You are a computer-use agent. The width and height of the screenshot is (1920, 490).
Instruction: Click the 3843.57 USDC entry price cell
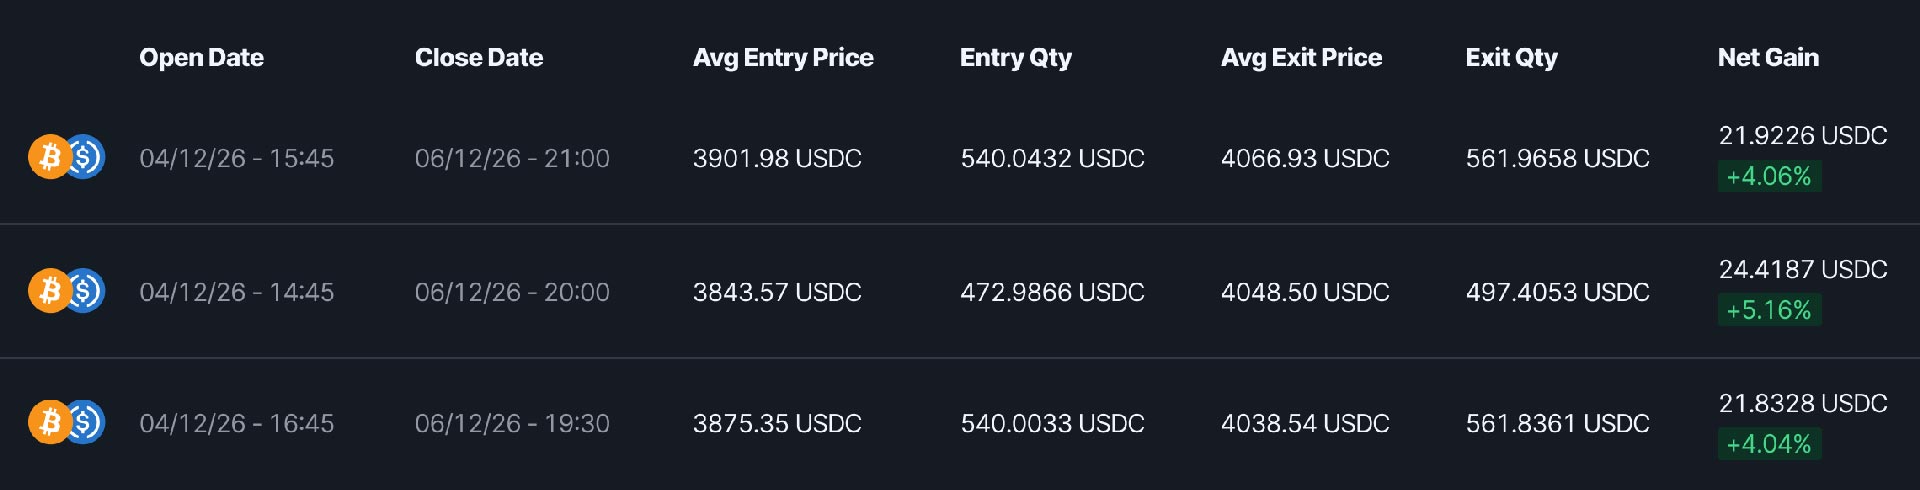point(777,292)
